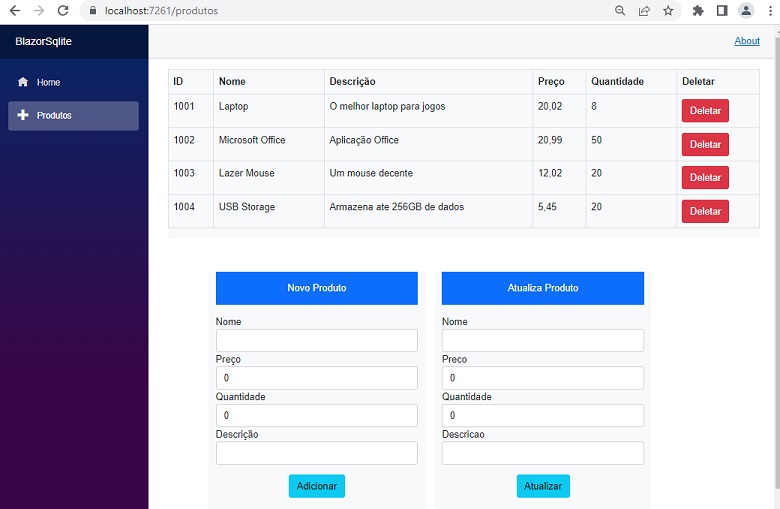Focus the Descrição field under Novo Produto
Screen dimensions: 780x509
coord(316,453)
